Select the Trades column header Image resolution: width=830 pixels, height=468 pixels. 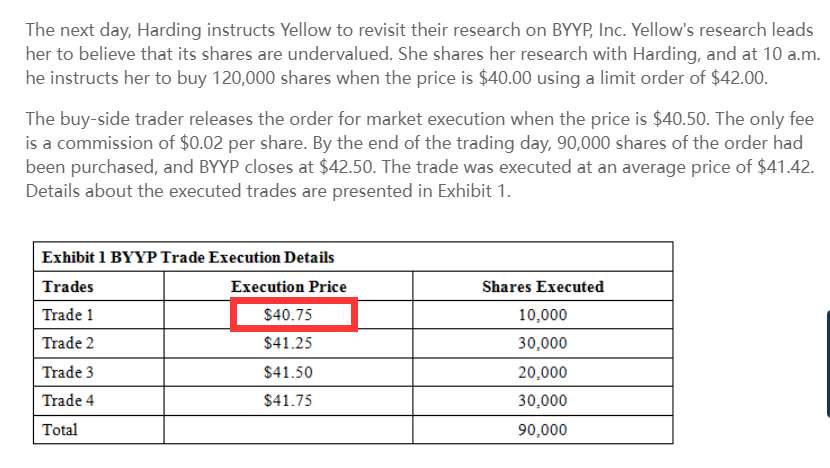[68, 287]
